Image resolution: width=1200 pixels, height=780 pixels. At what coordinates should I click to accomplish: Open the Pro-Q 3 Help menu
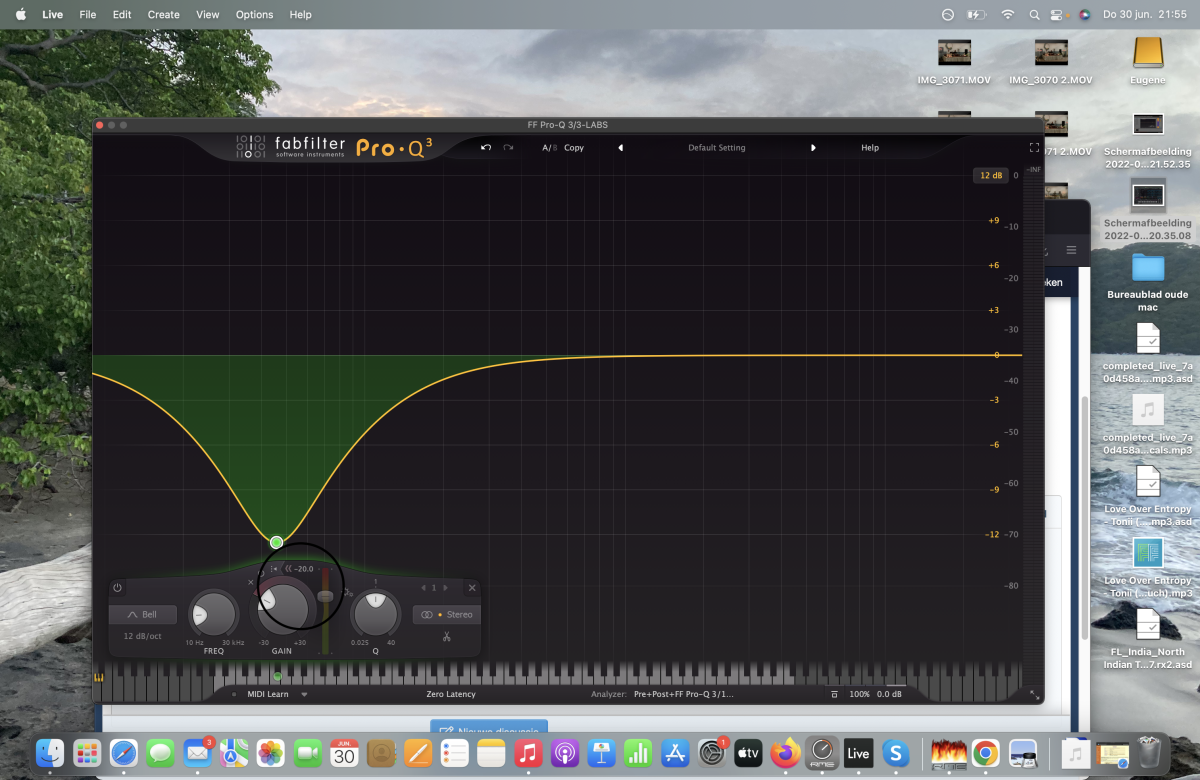click(870, 147)
